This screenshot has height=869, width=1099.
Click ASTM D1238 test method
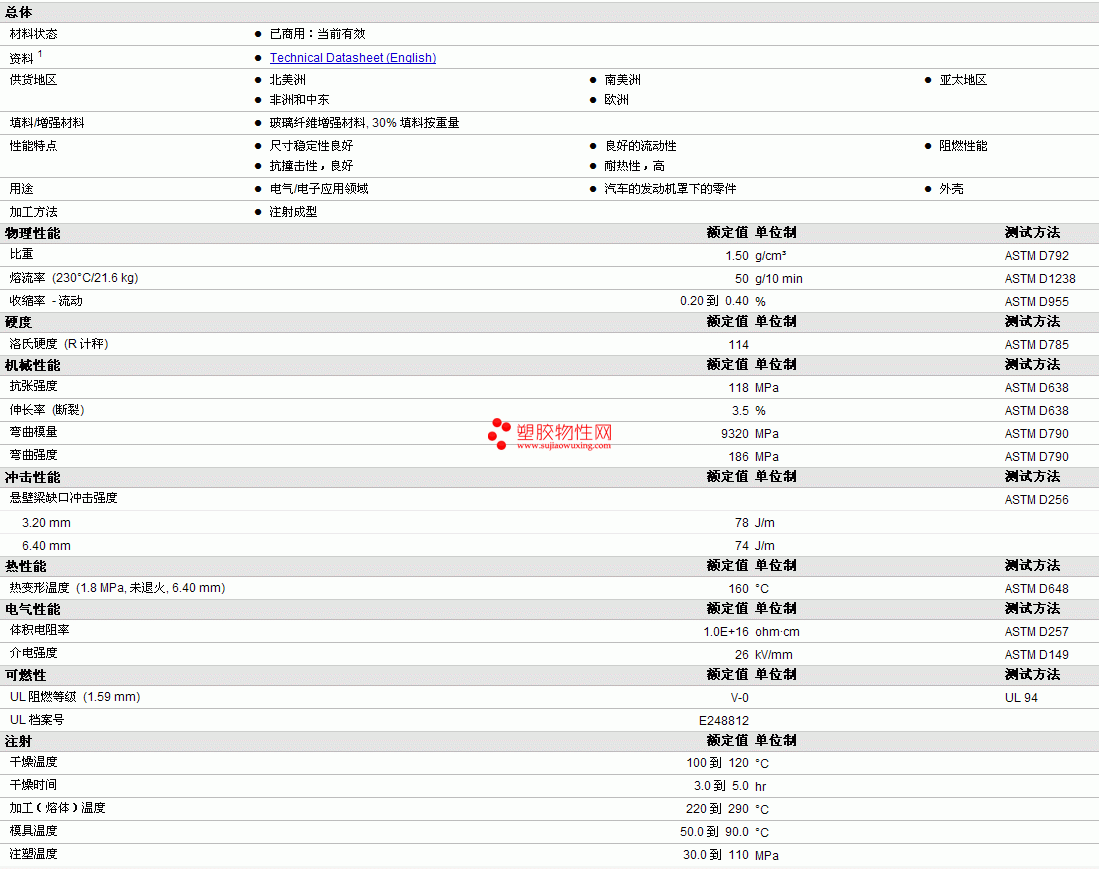[1040, 279]
